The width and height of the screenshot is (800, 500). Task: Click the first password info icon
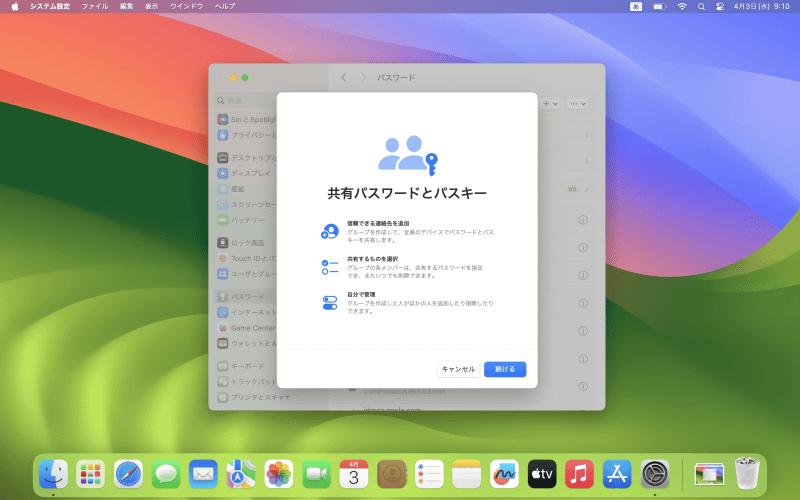[x=583, y=220]
